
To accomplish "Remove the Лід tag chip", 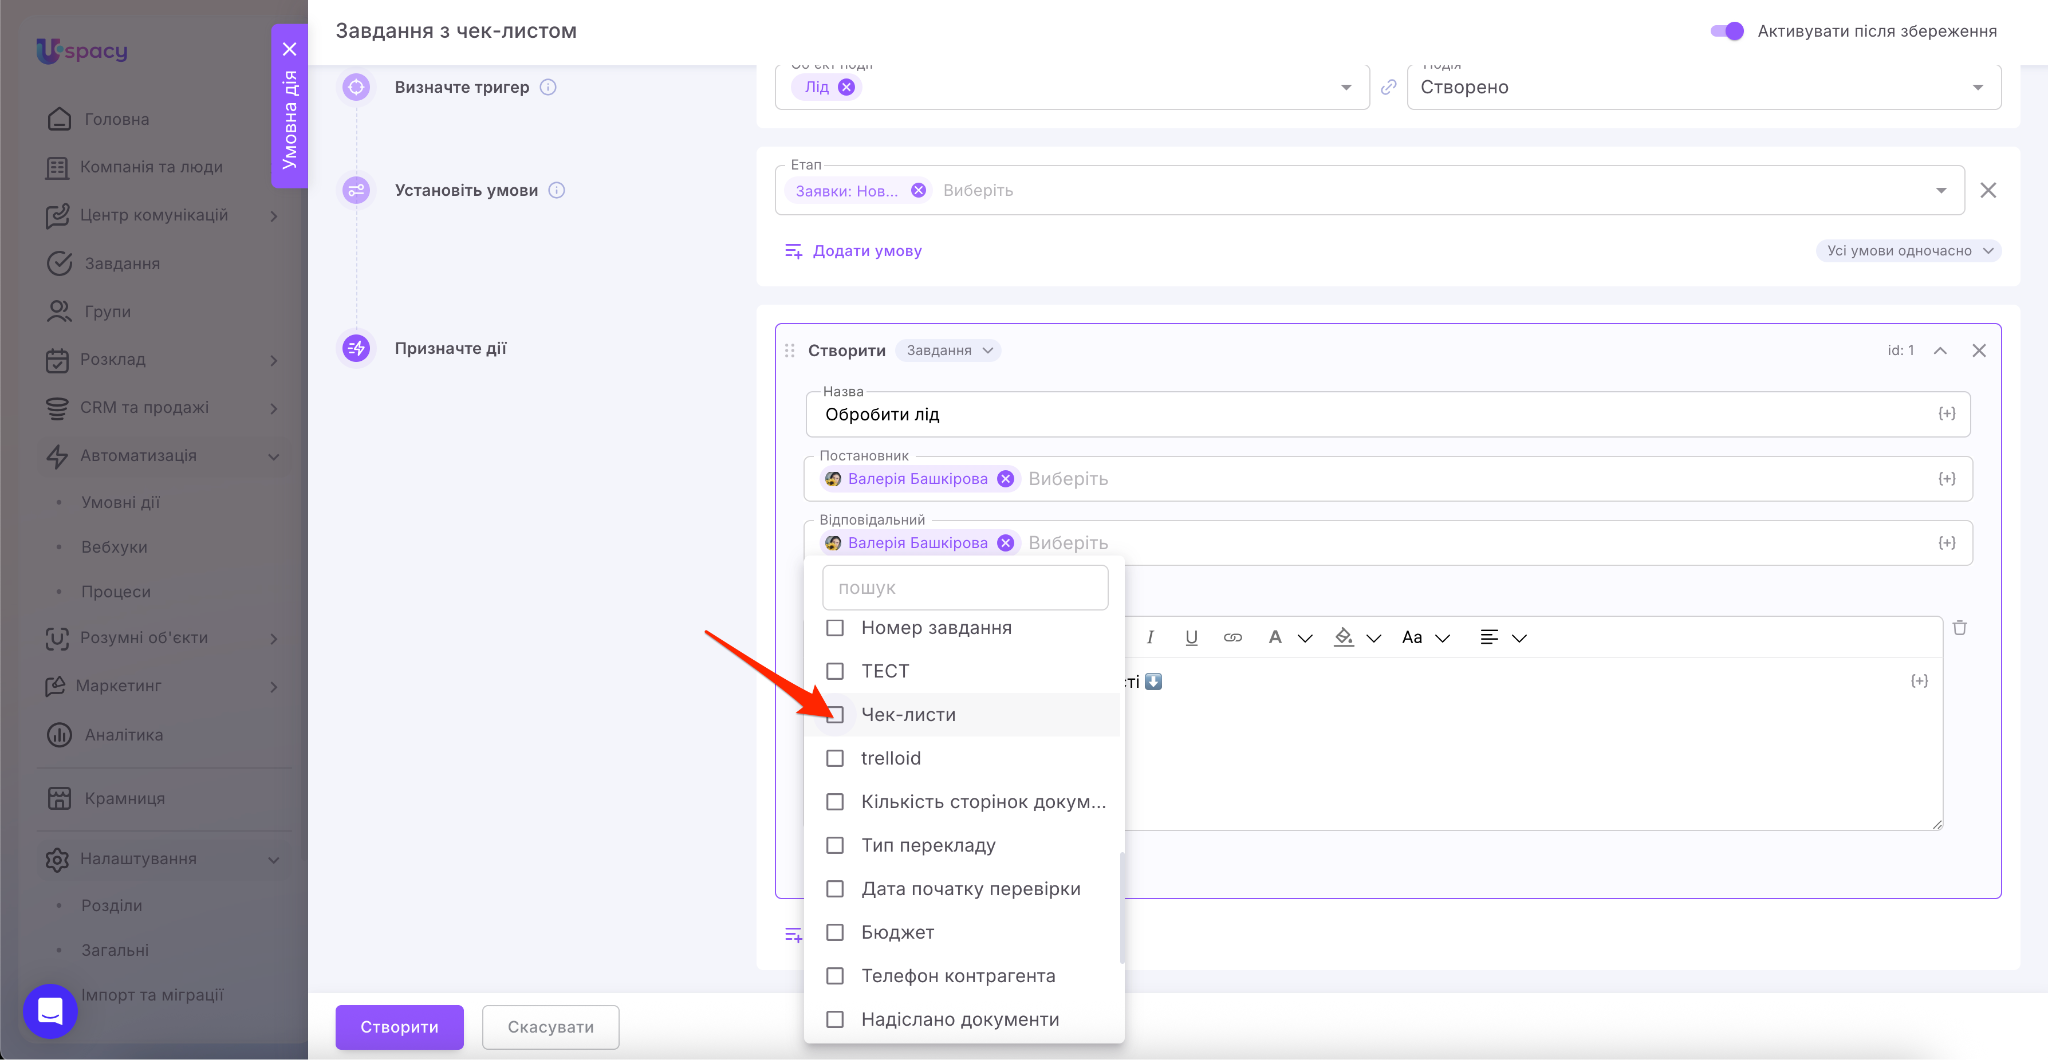I will 846,87.
